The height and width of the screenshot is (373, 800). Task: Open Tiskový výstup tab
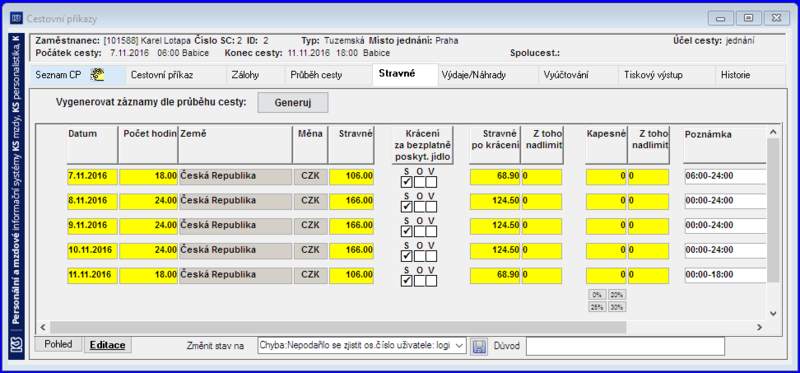pos(667,75)
